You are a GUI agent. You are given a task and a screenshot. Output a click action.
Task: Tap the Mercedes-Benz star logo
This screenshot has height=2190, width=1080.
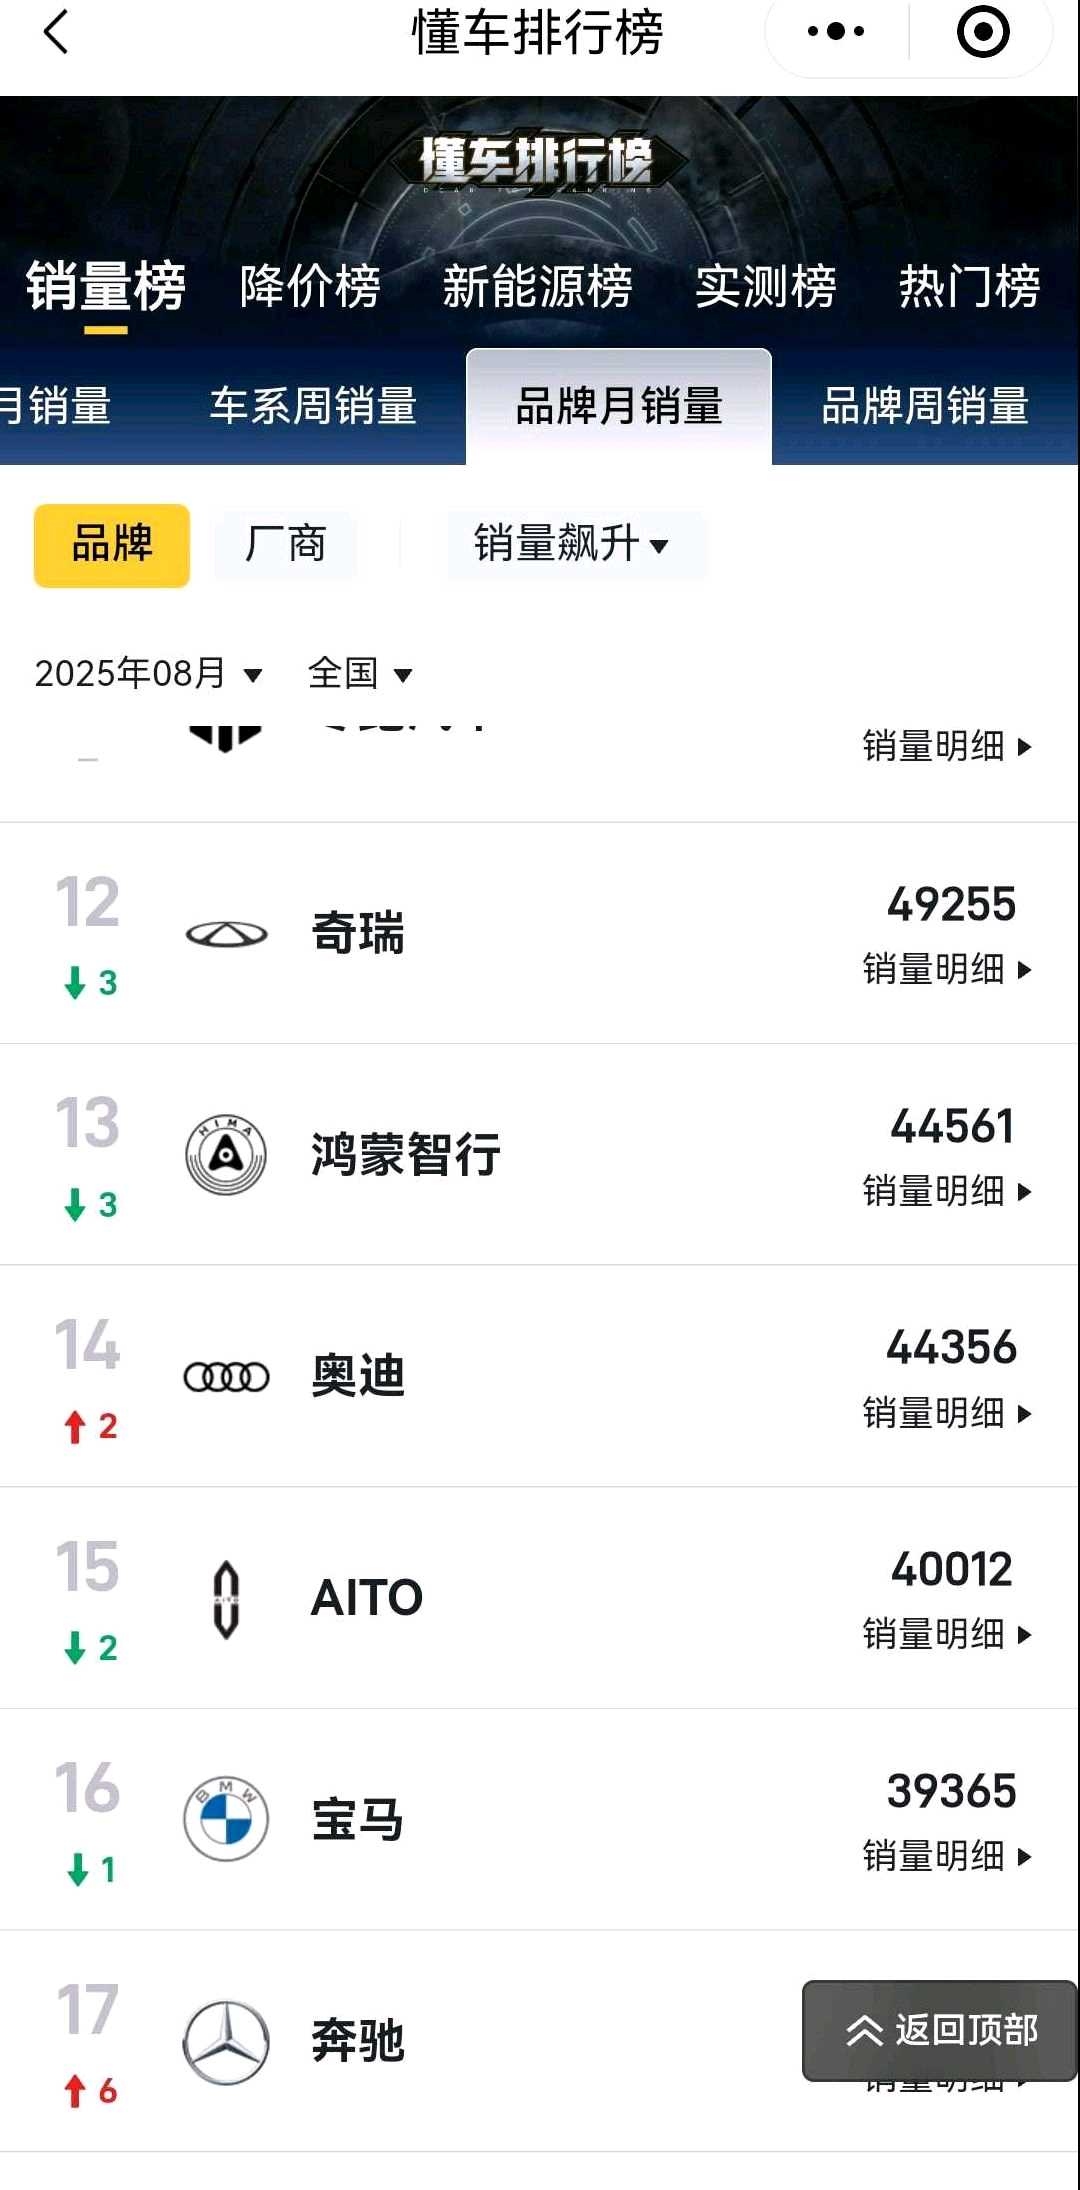226,2042
